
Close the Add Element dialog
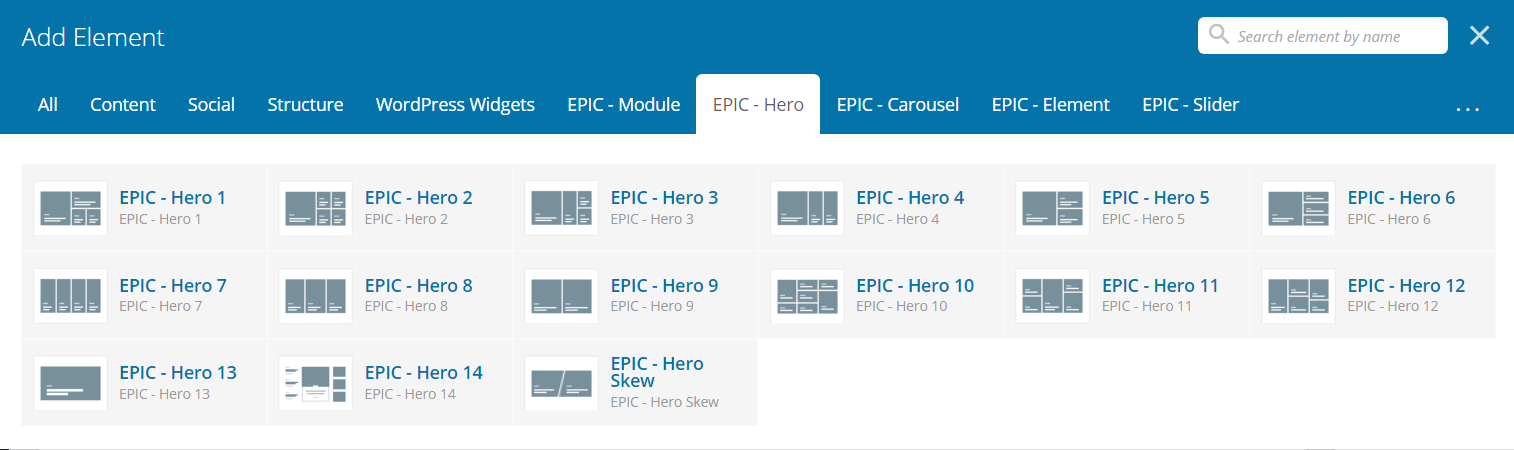1479,36
